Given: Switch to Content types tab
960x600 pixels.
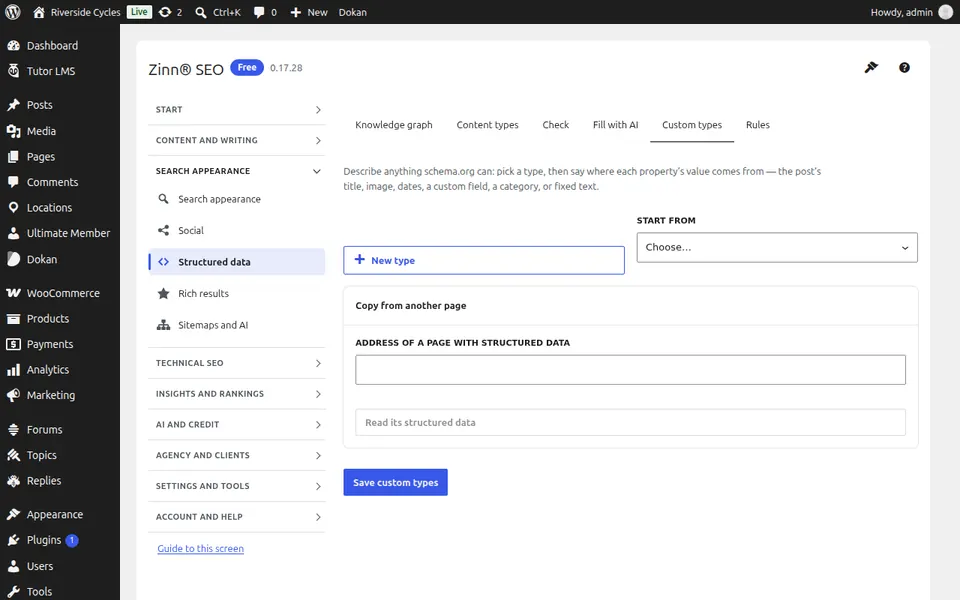Looking at the screenshot, I should coord(487,125).
